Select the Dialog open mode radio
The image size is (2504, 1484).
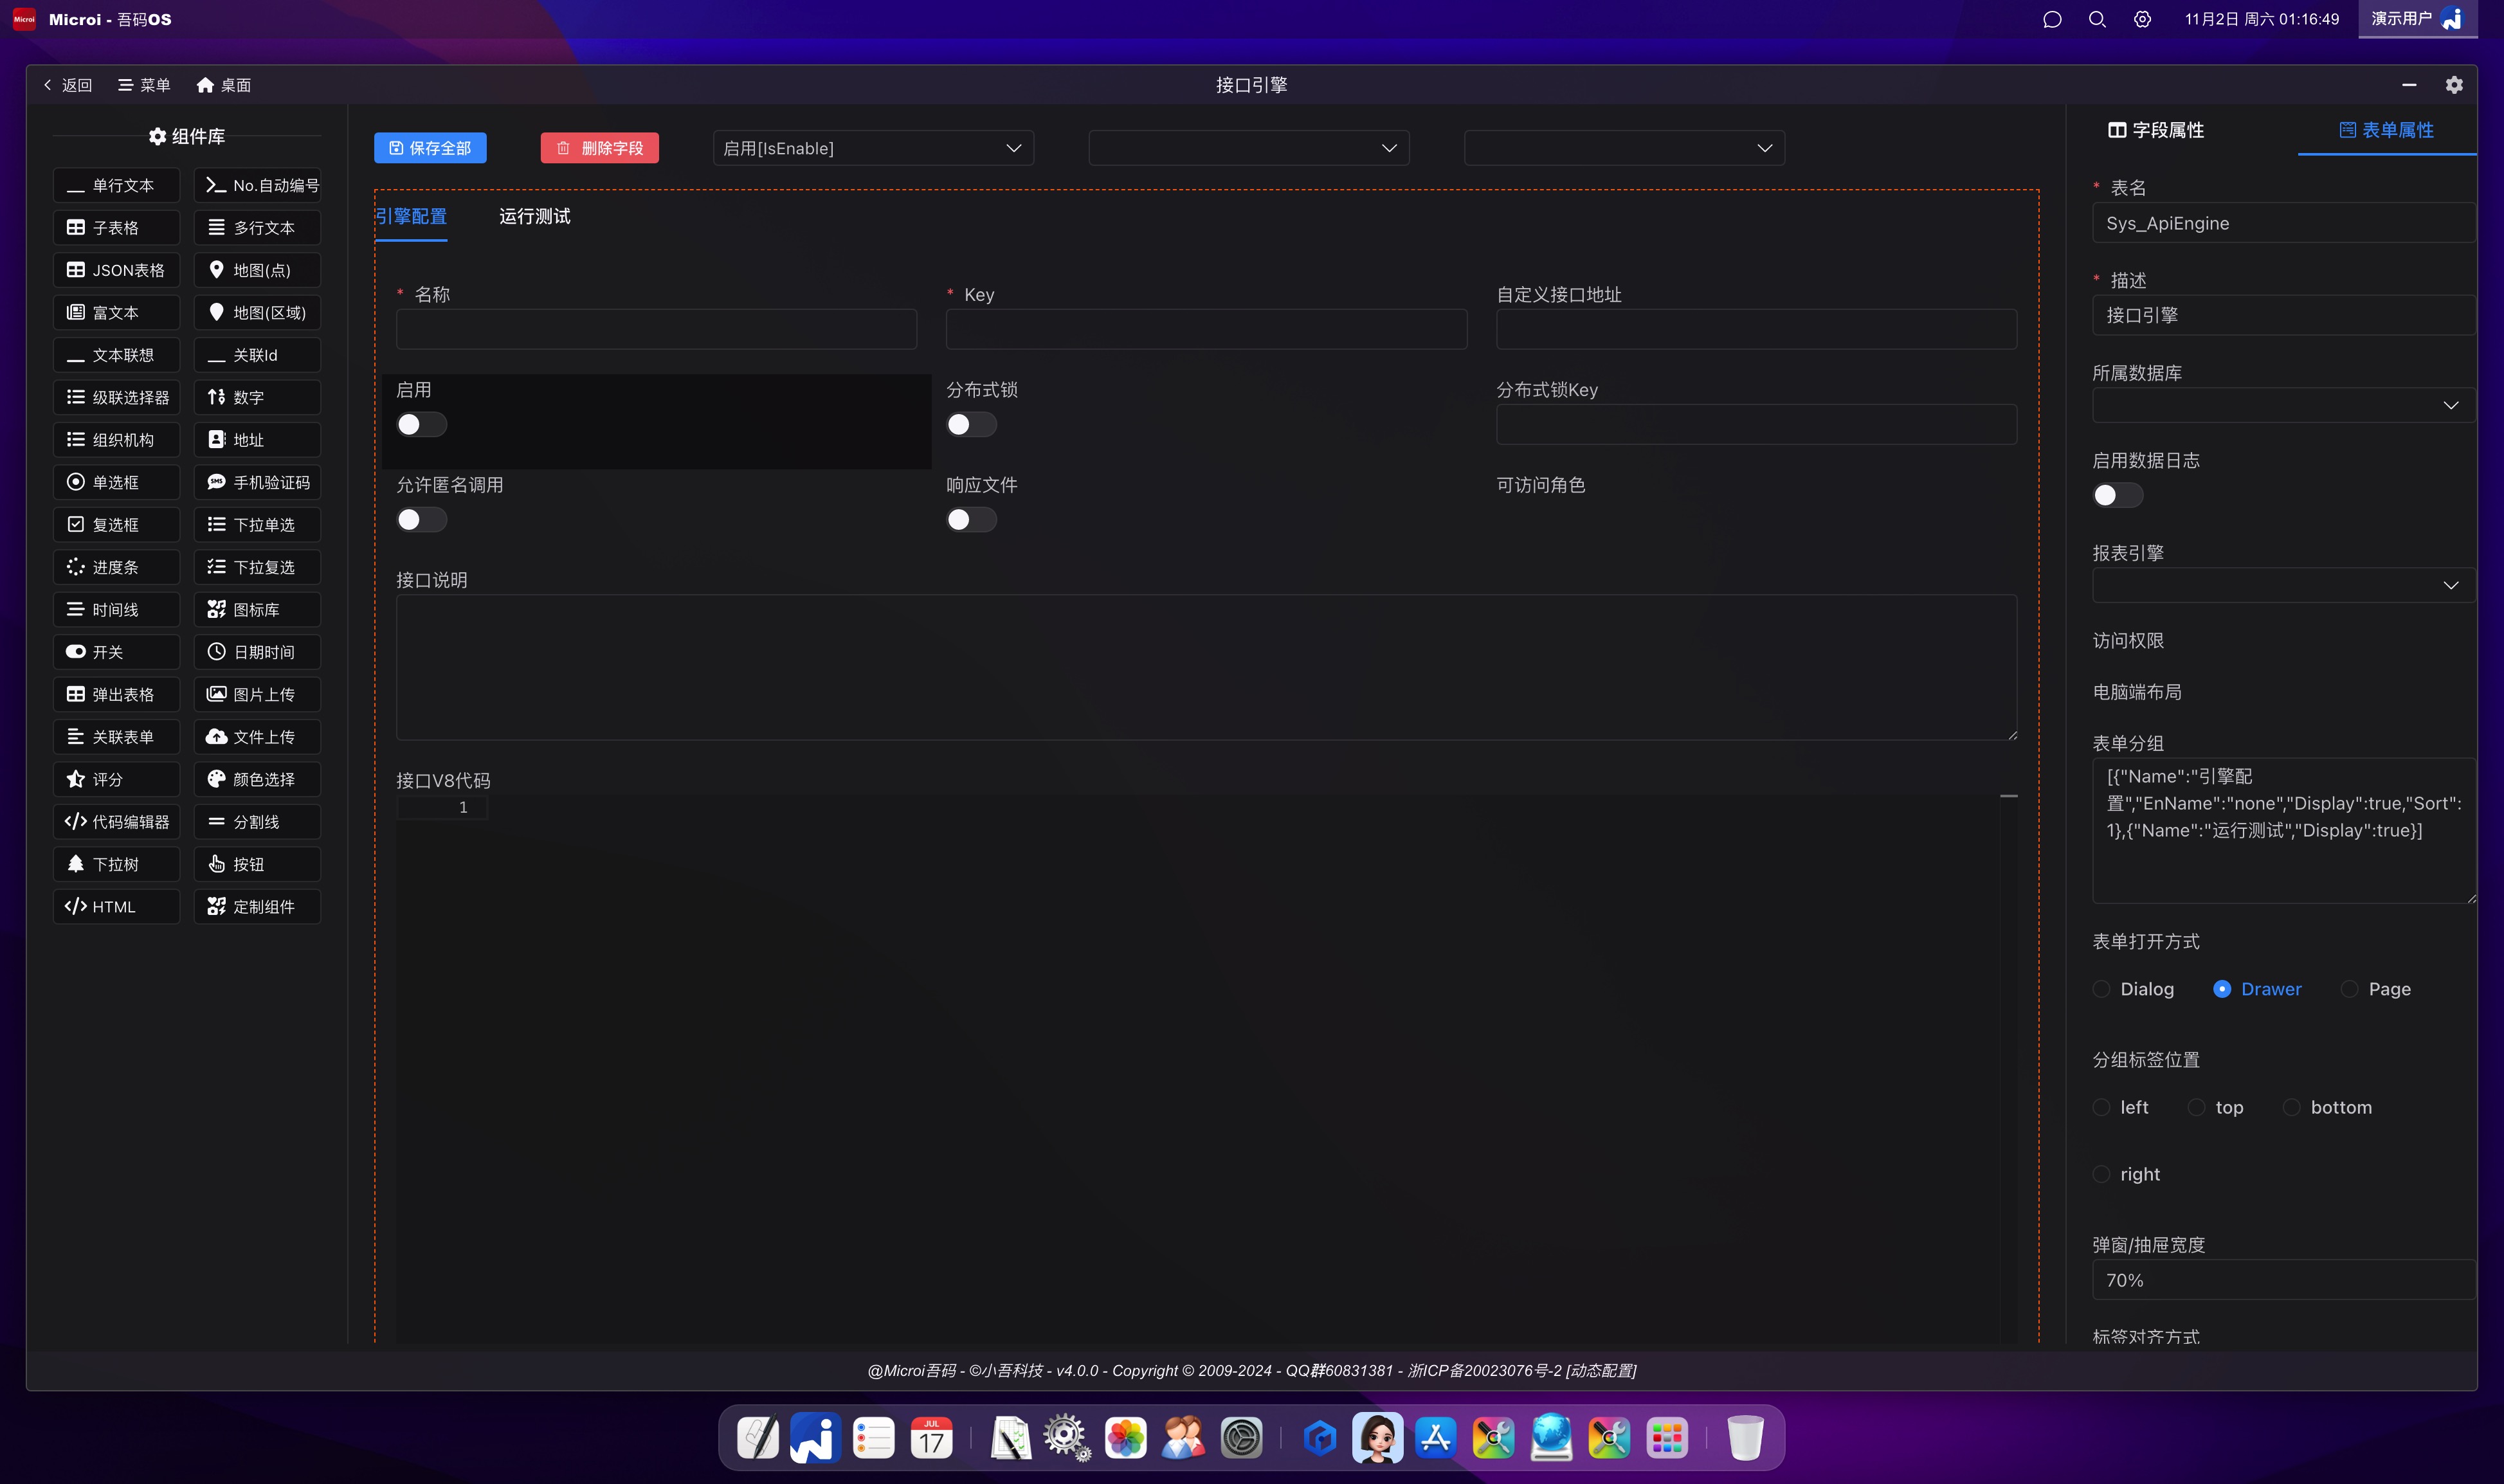(2101, 989)
